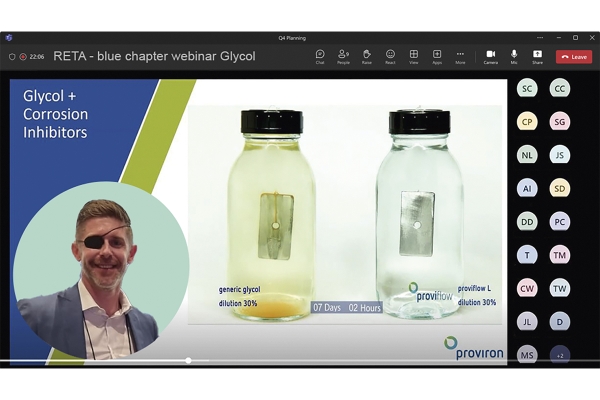This screenshot has height=400, width=600.
Task: Click the 'generic glycol' caption
Action: click(240, 289)
